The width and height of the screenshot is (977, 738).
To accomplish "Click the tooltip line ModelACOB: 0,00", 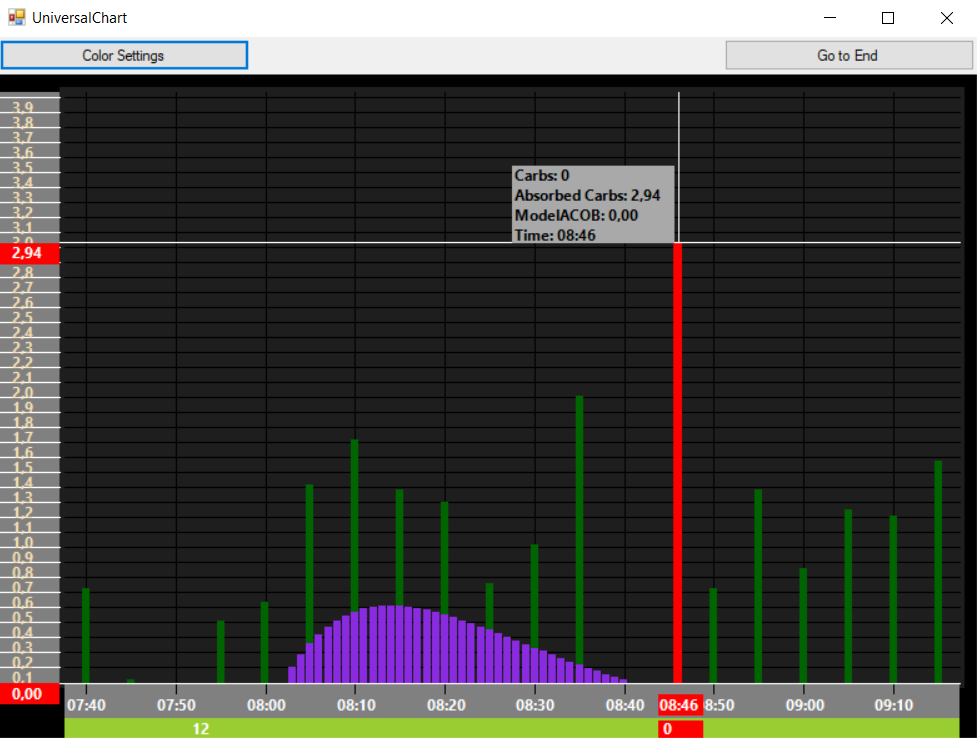I will (576, 215).
